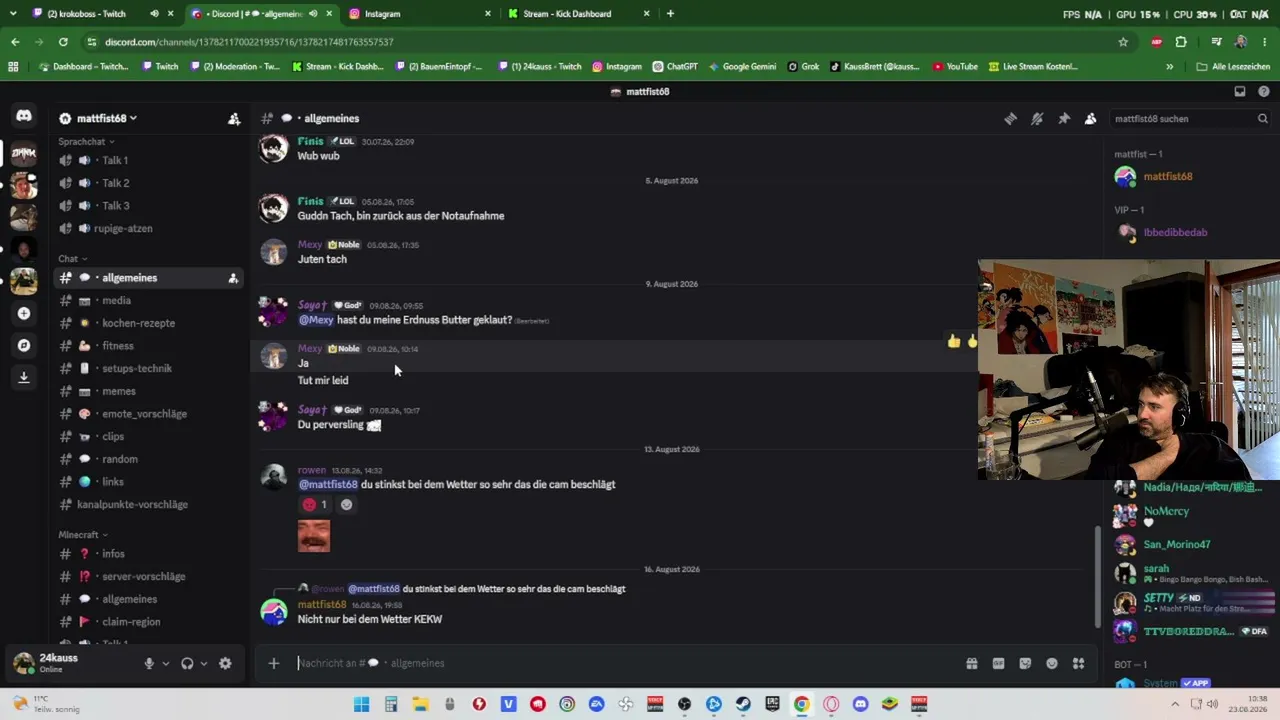Image resolution: width=1280 pixels, height=720 pixels.
Task: Open Chrome tab search dropdown arrow
Action: [x=13, y=14]
